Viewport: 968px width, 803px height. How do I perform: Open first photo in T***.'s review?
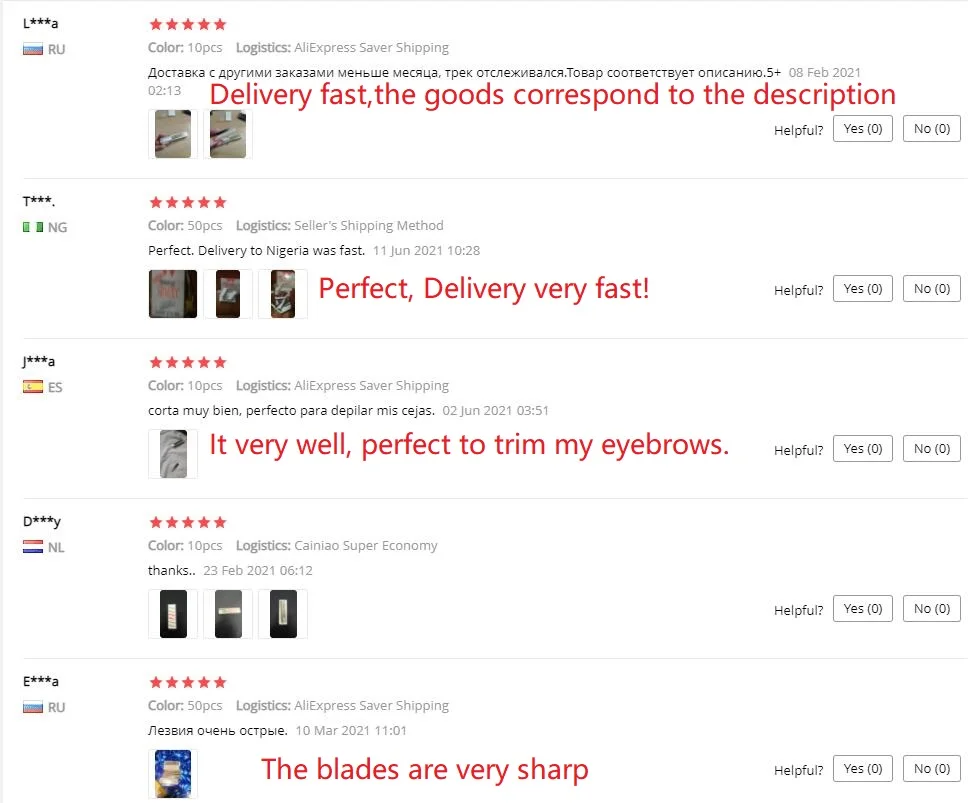(173, 294)
